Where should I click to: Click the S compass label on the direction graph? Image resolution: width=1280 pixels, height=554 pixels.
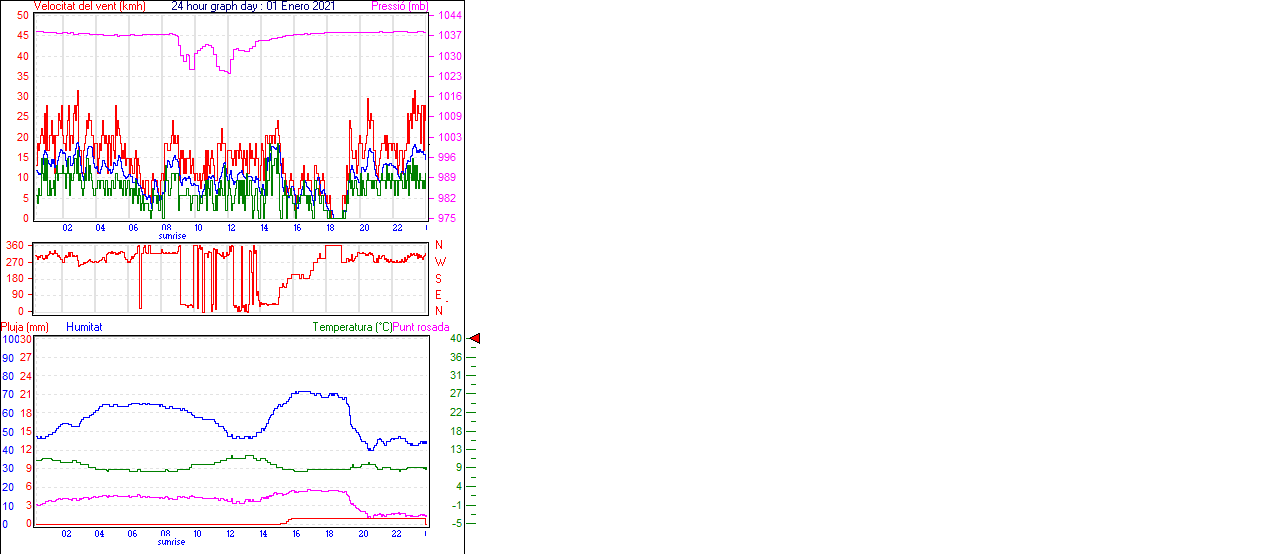click(438, 278)
